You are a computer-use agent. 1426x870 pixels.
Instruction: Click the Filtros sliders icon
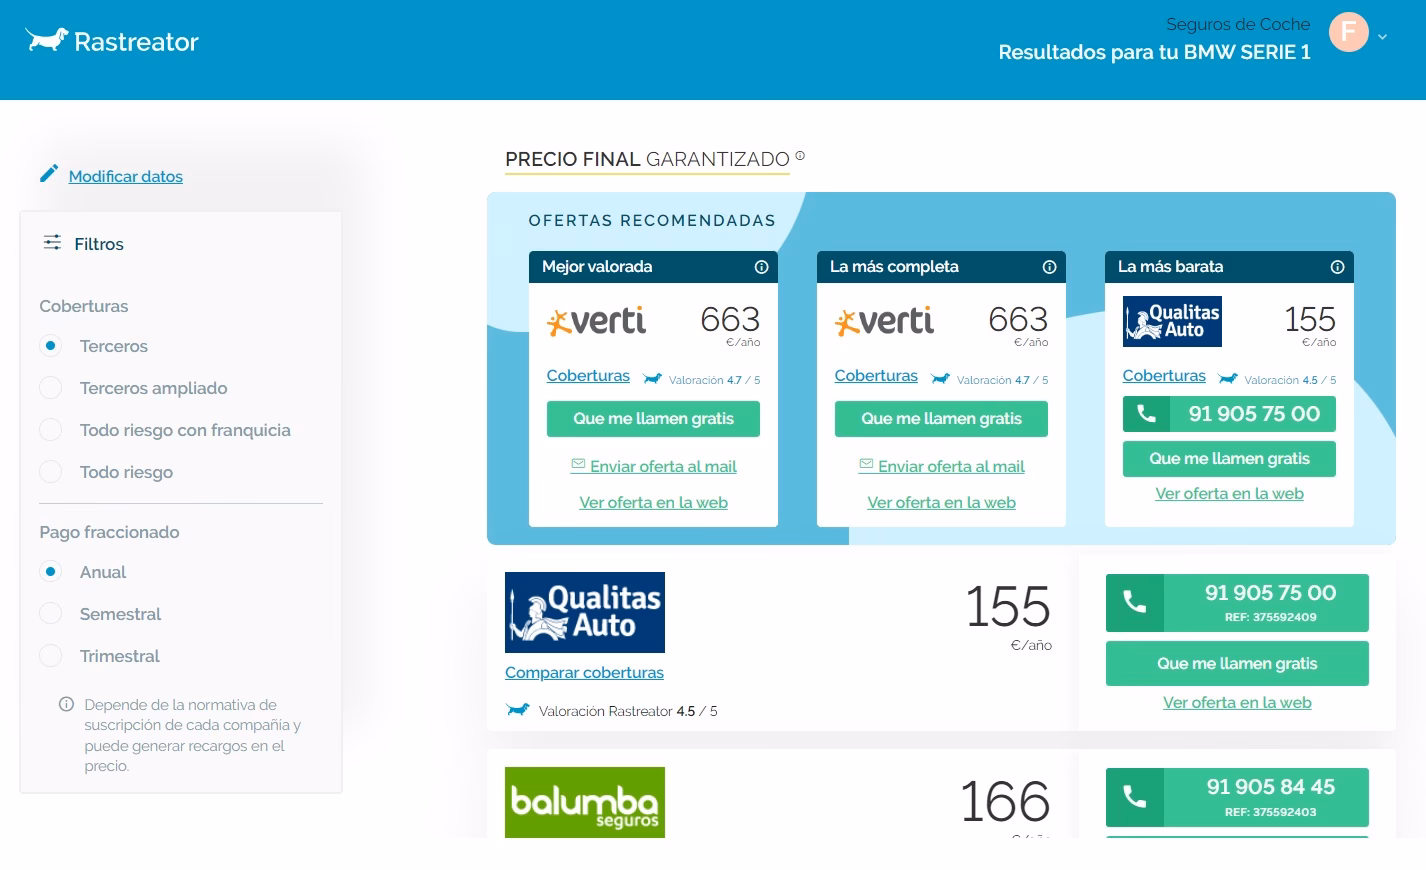52,243
